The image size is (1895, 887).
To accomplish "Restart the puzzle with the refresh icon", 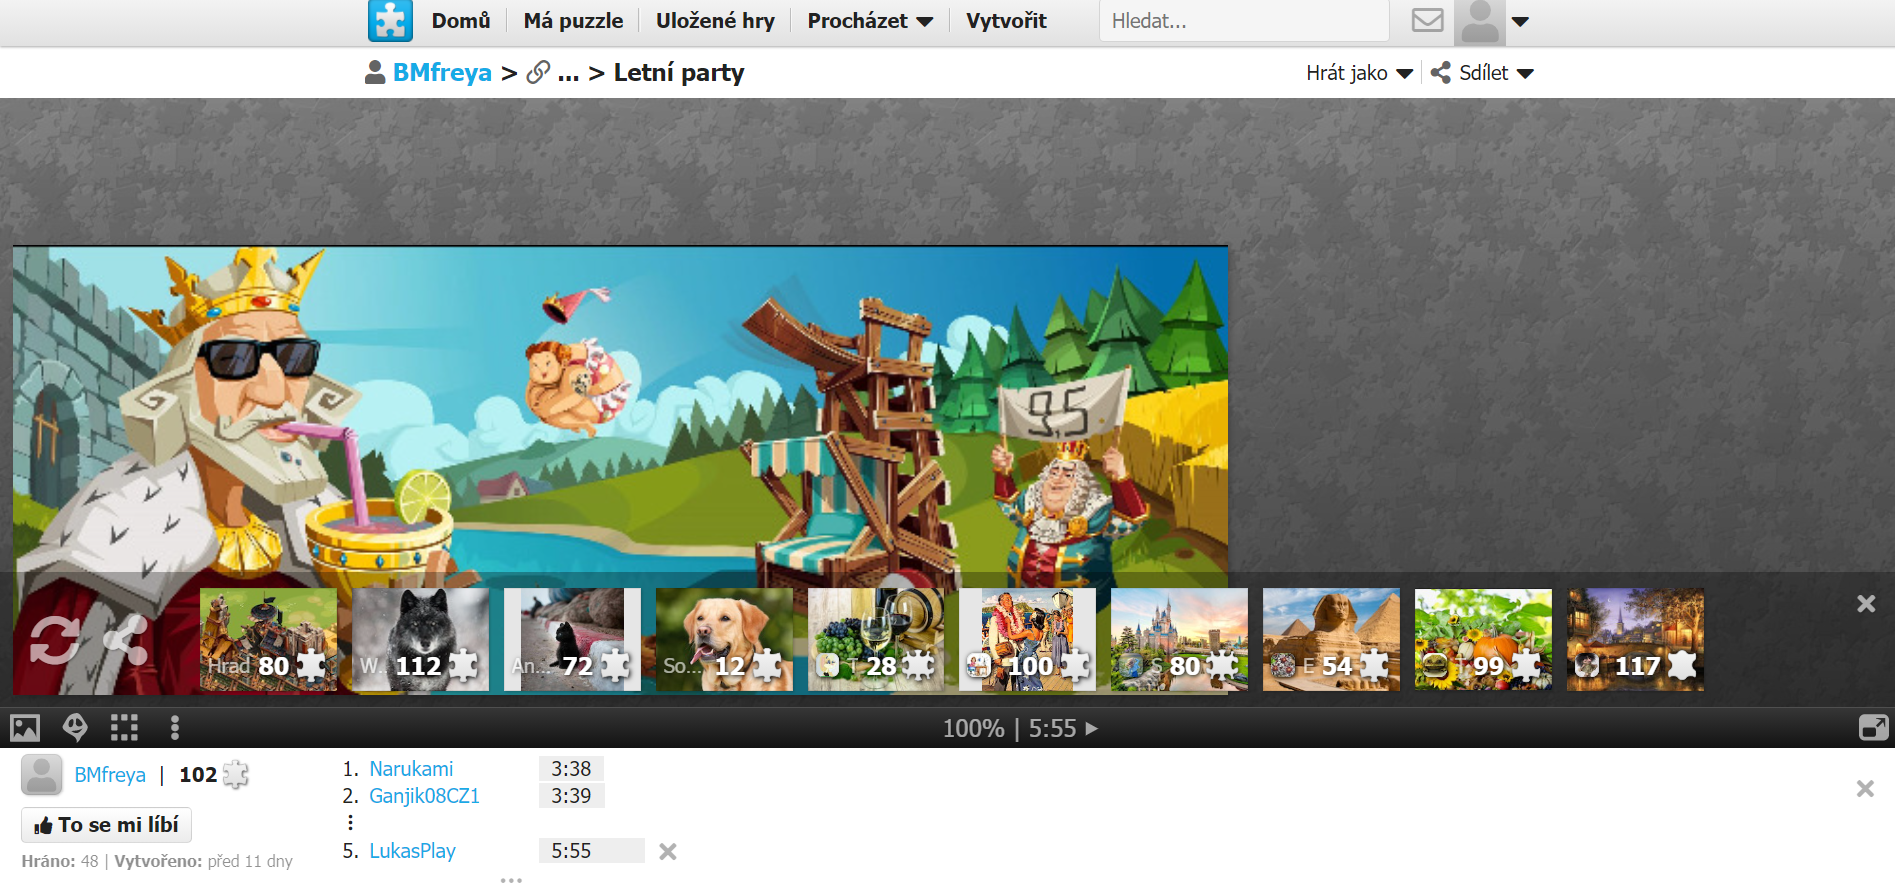I will click(x=54, y=640).
